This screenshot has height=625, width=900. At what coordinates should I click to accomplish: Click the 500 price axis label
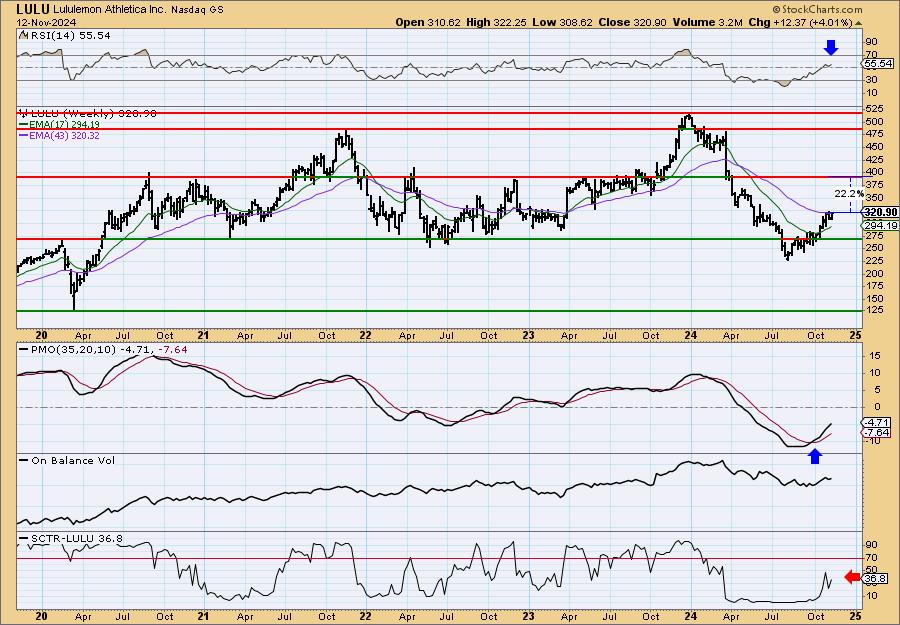[x=874, y=122]
